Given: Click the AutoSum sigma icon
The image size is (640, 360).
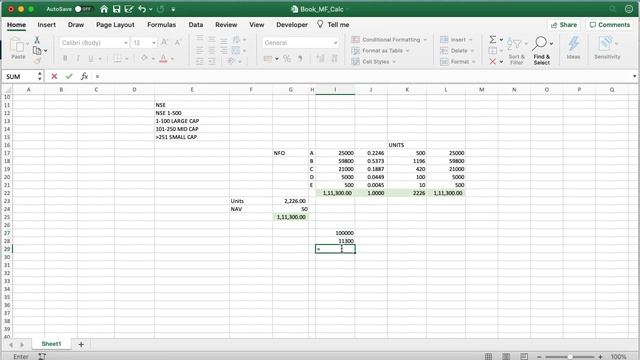Looking at the screenshot, I should click(493, 40).
